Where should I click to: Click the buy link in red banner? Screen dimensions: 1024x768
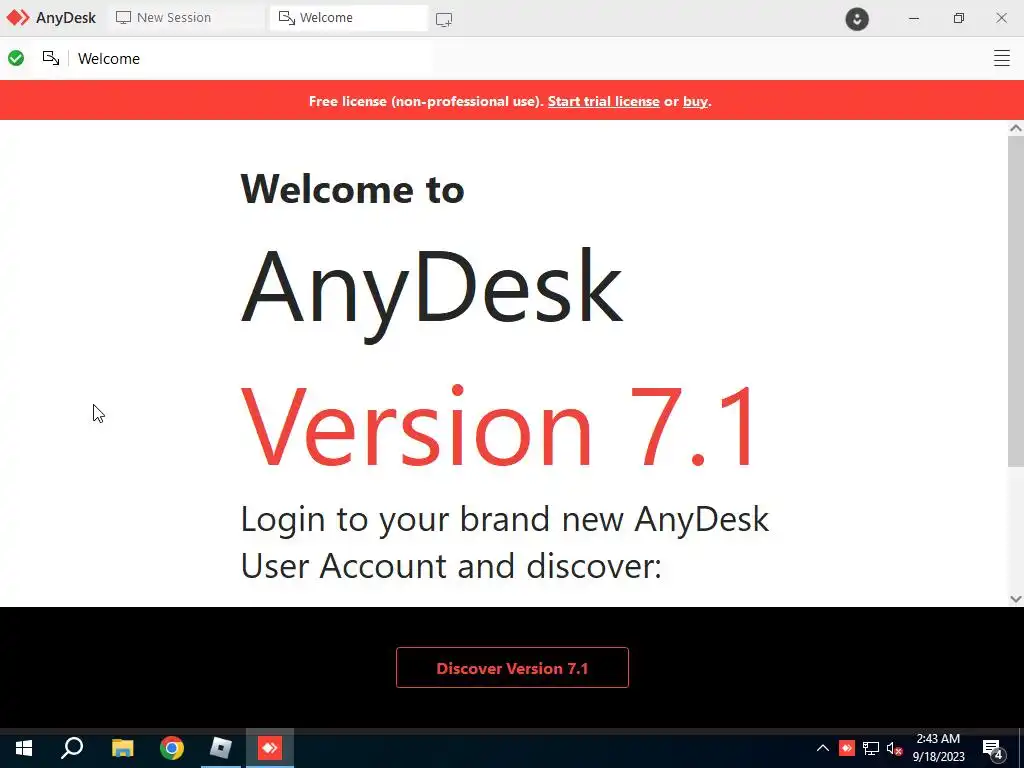point(695,101)
